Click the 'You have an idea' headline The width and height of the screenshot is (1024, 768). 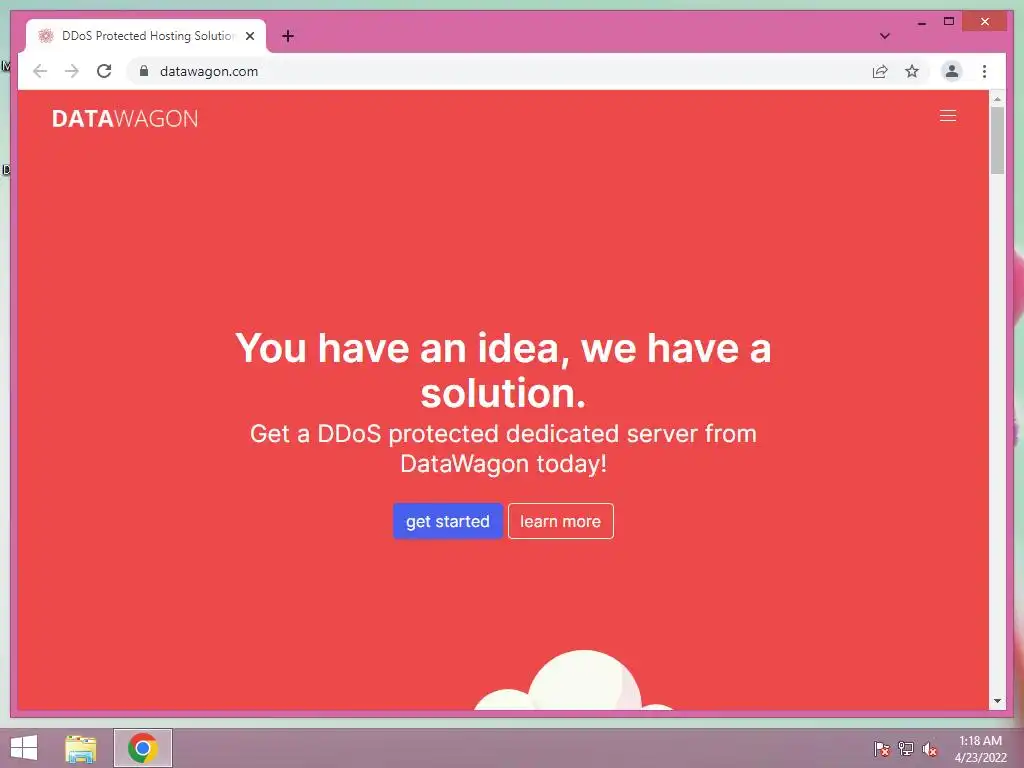tap(504, 370)
